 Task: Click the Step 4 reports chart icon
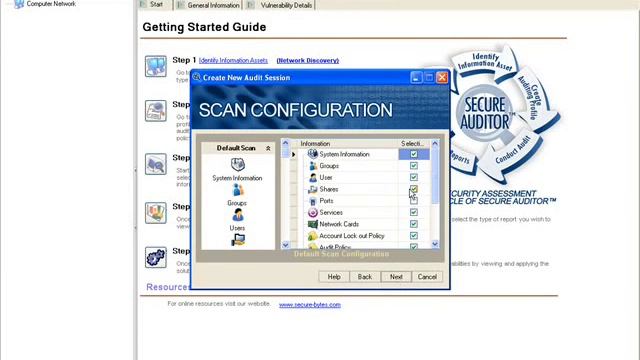pyautogui.click(x=156, y=213)
